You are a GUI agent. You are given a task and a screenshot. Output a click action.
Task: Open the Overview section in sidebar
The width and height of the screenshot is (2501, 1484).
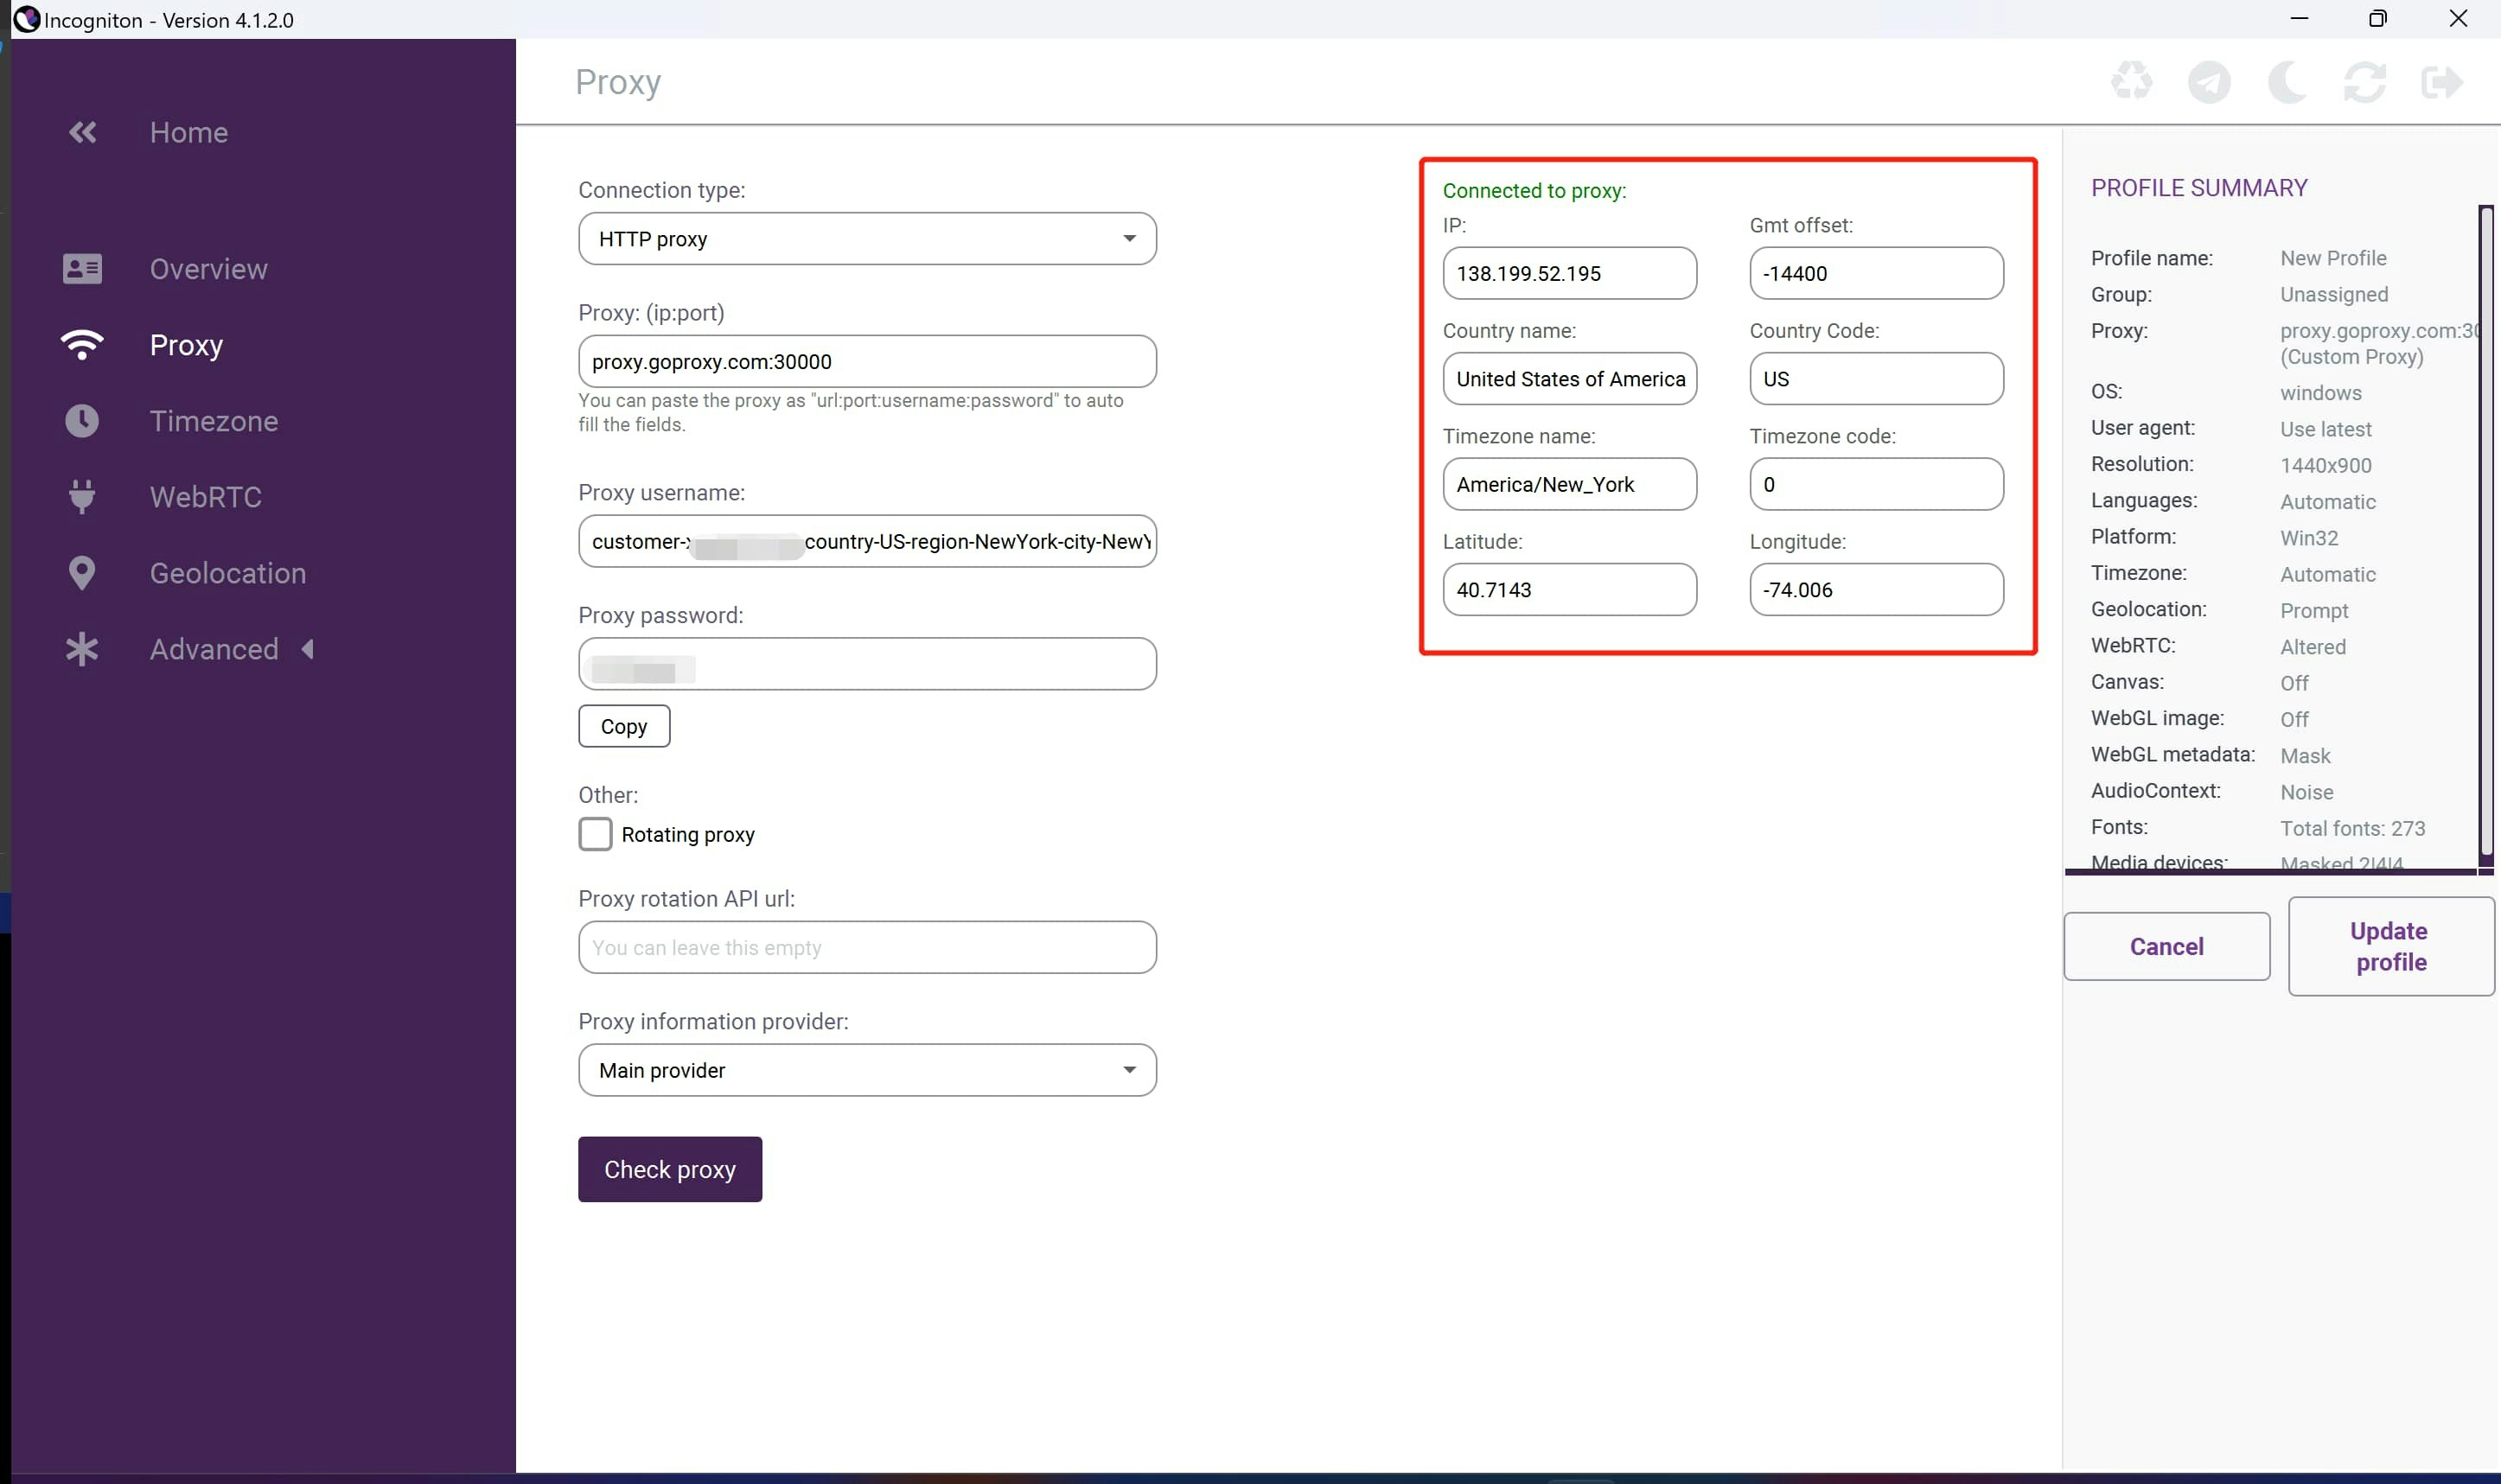click(x=208, y=269)
